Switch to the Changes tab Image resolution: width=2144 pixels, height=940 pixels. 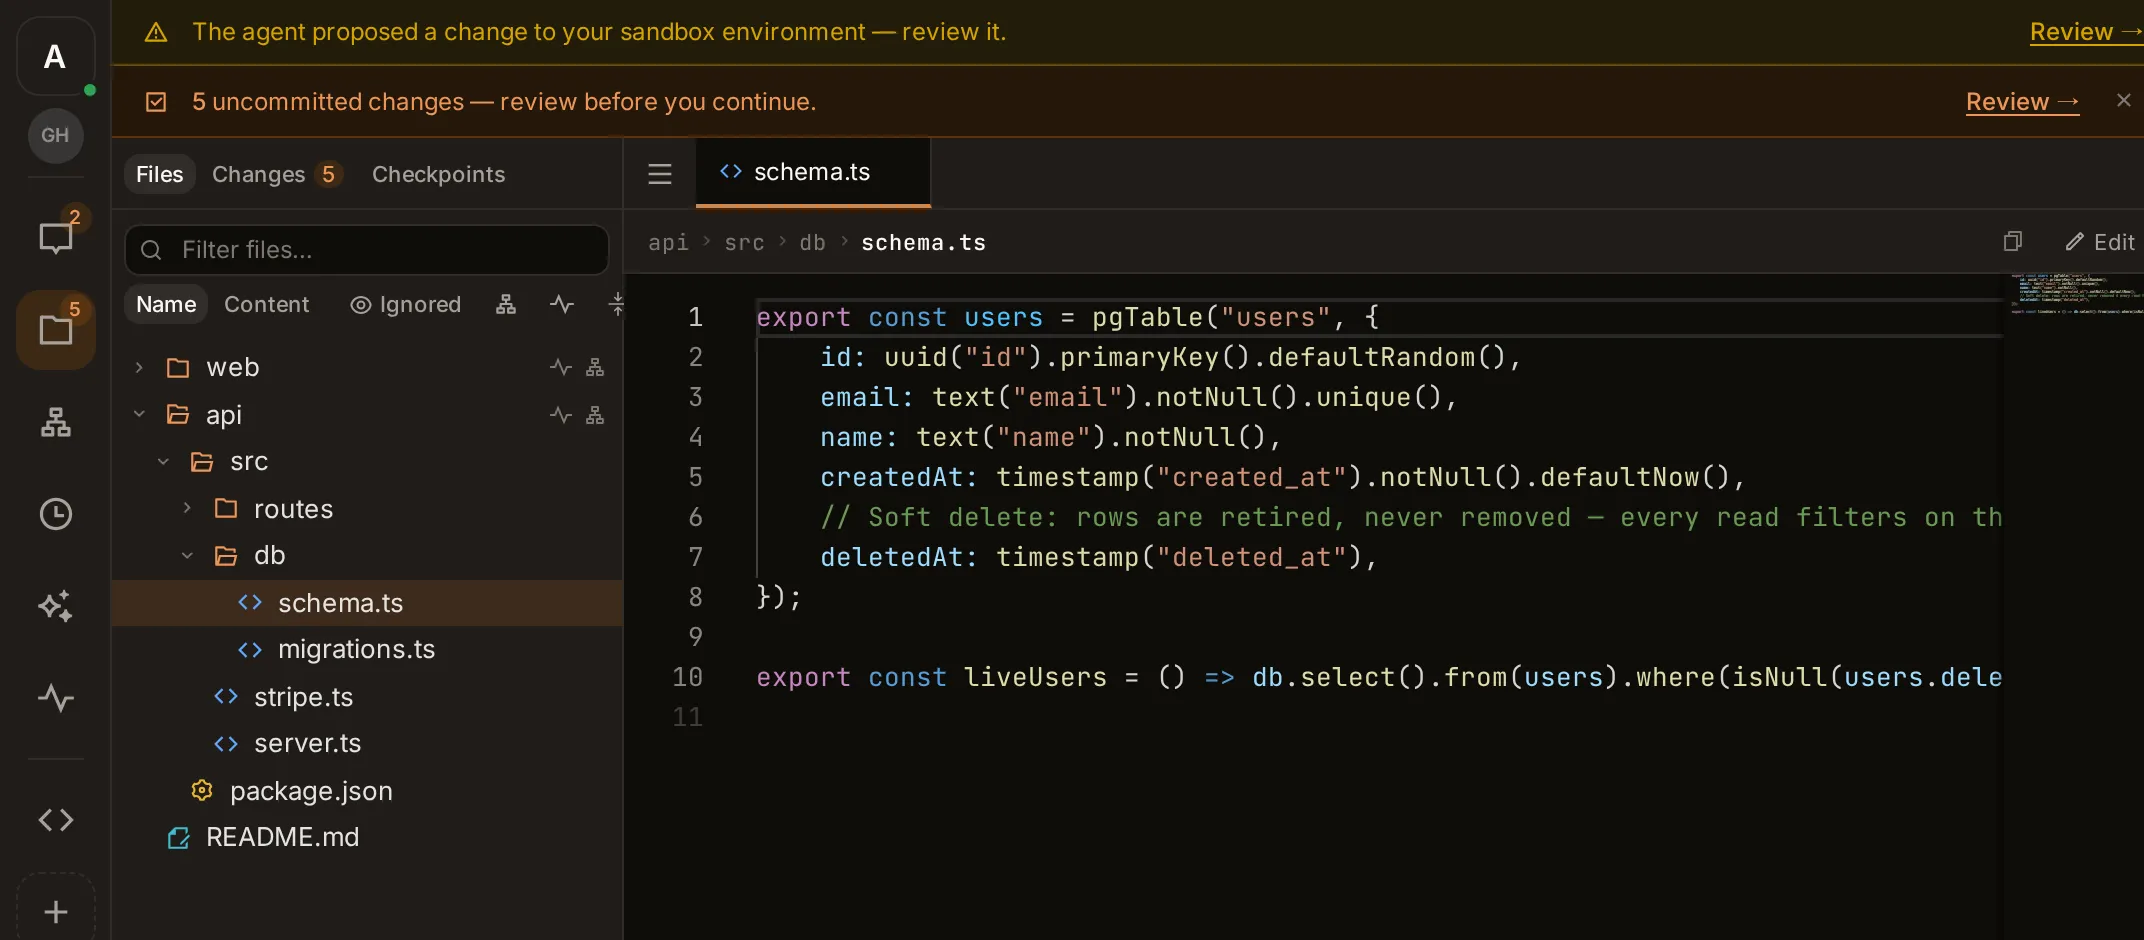click(275, 174)
